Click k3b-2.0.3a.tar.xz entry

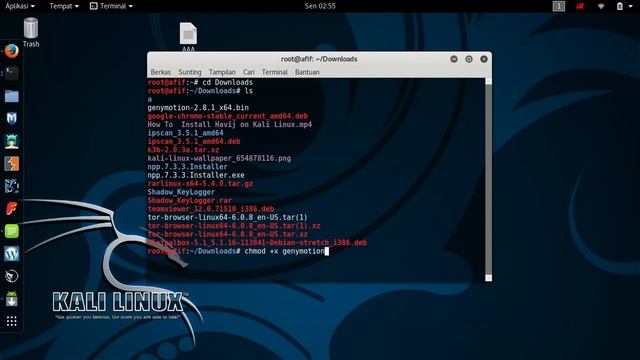(x=183, y=150)
